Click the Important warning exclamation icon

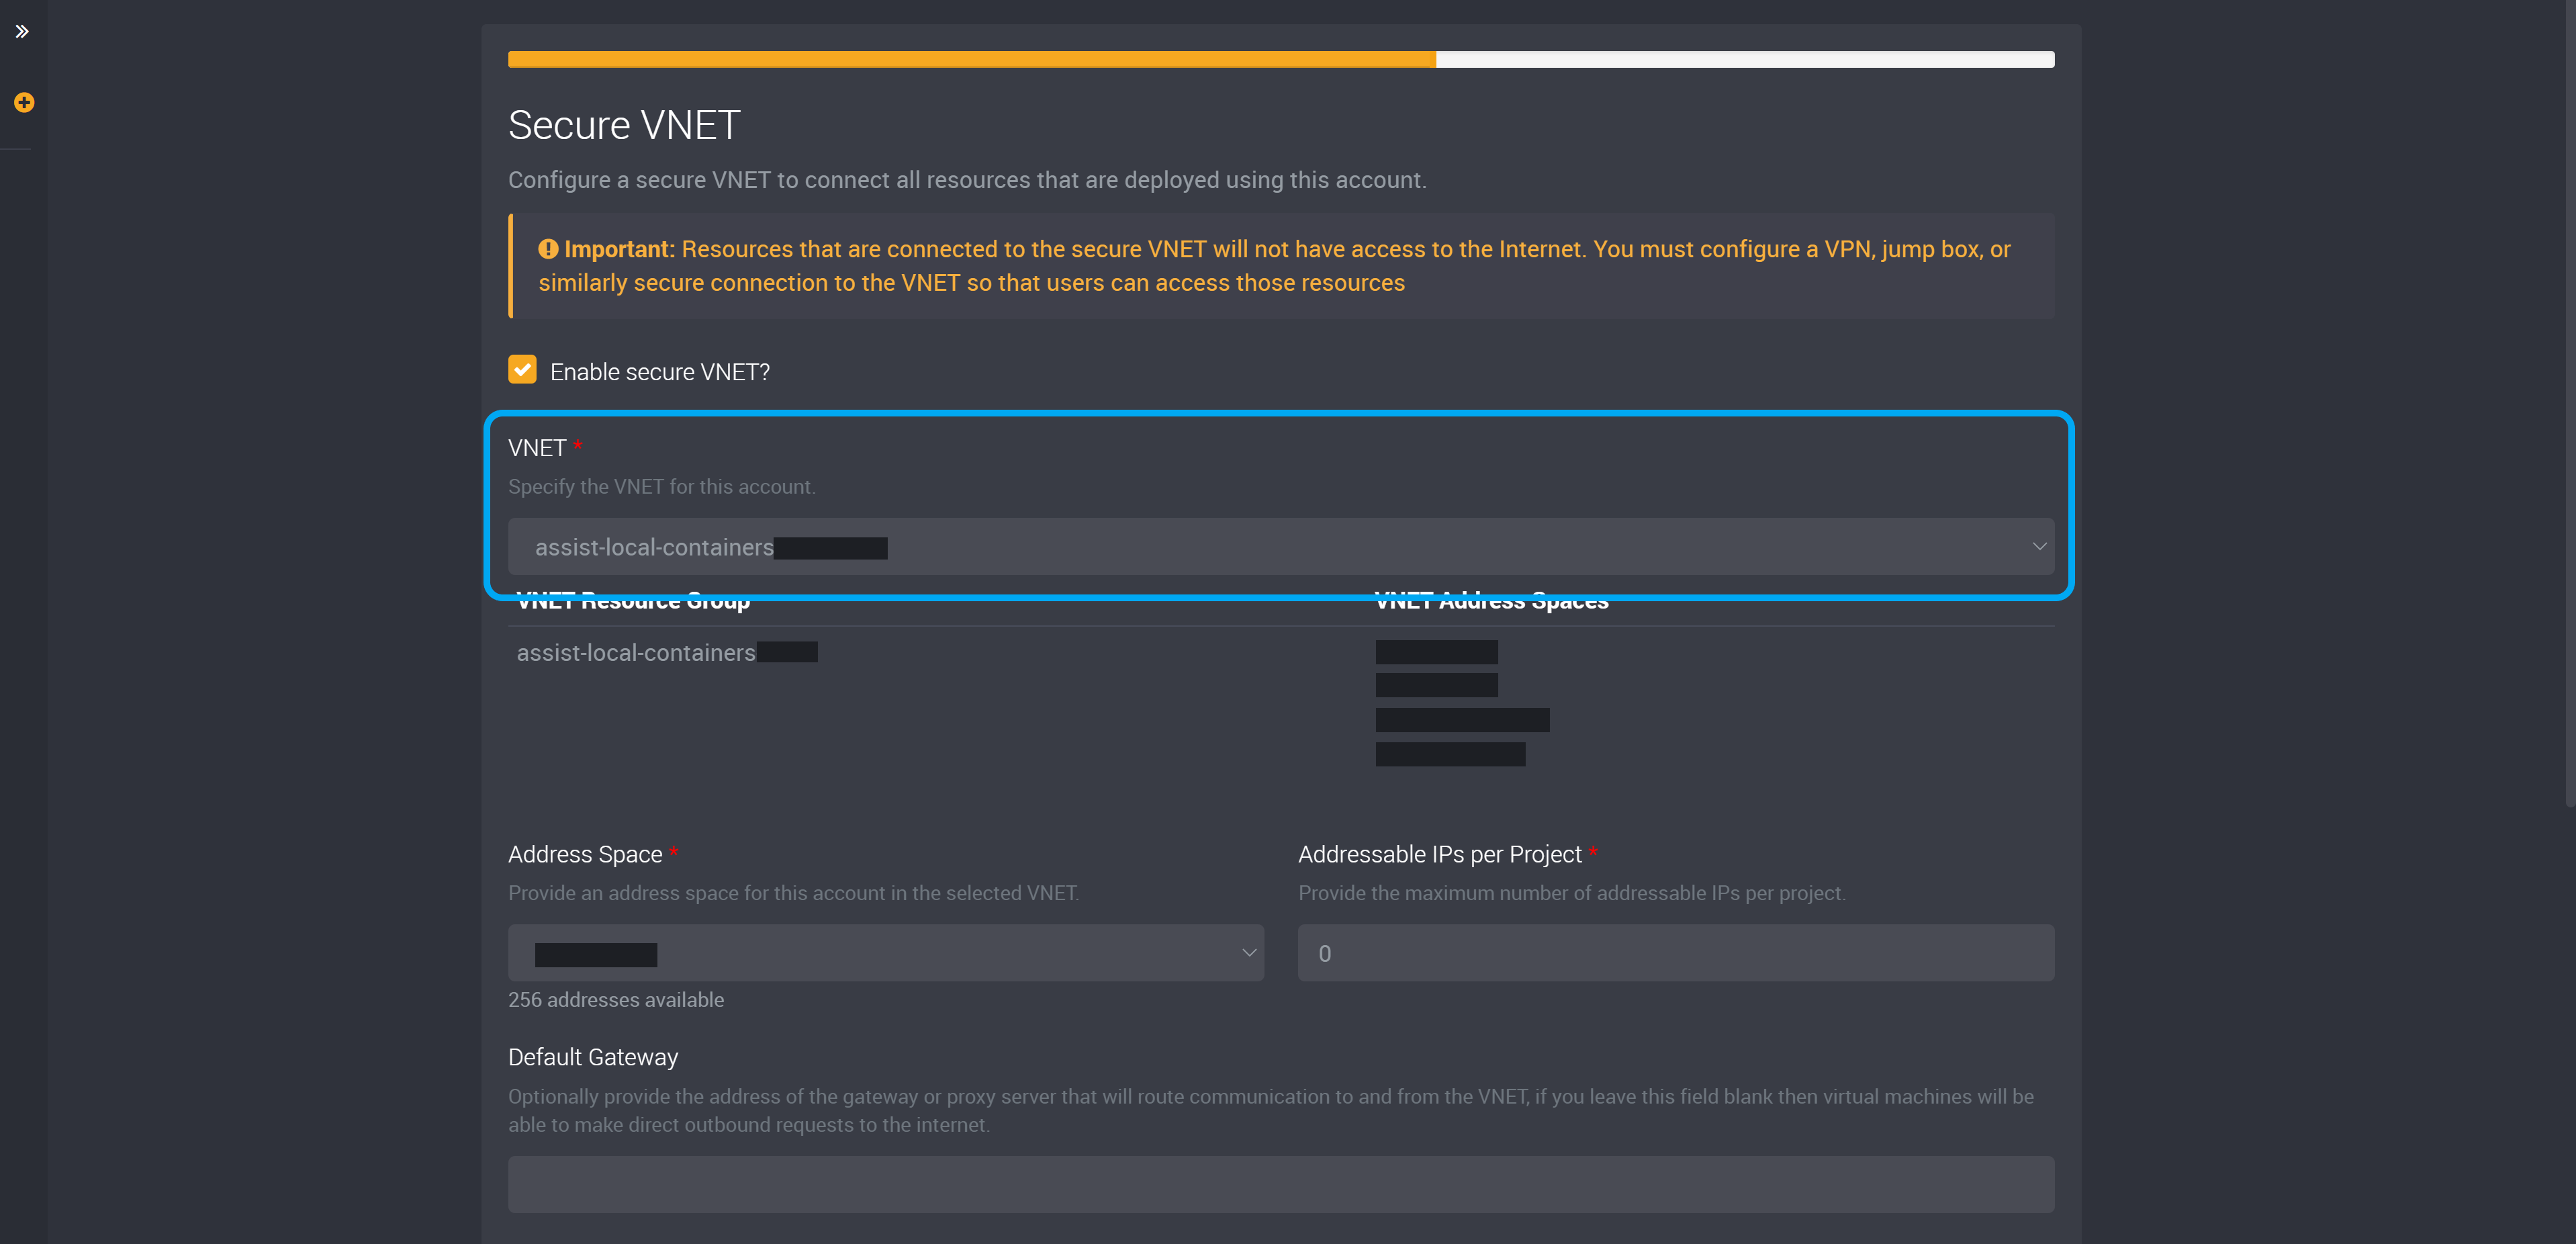(x=548, y=249)
